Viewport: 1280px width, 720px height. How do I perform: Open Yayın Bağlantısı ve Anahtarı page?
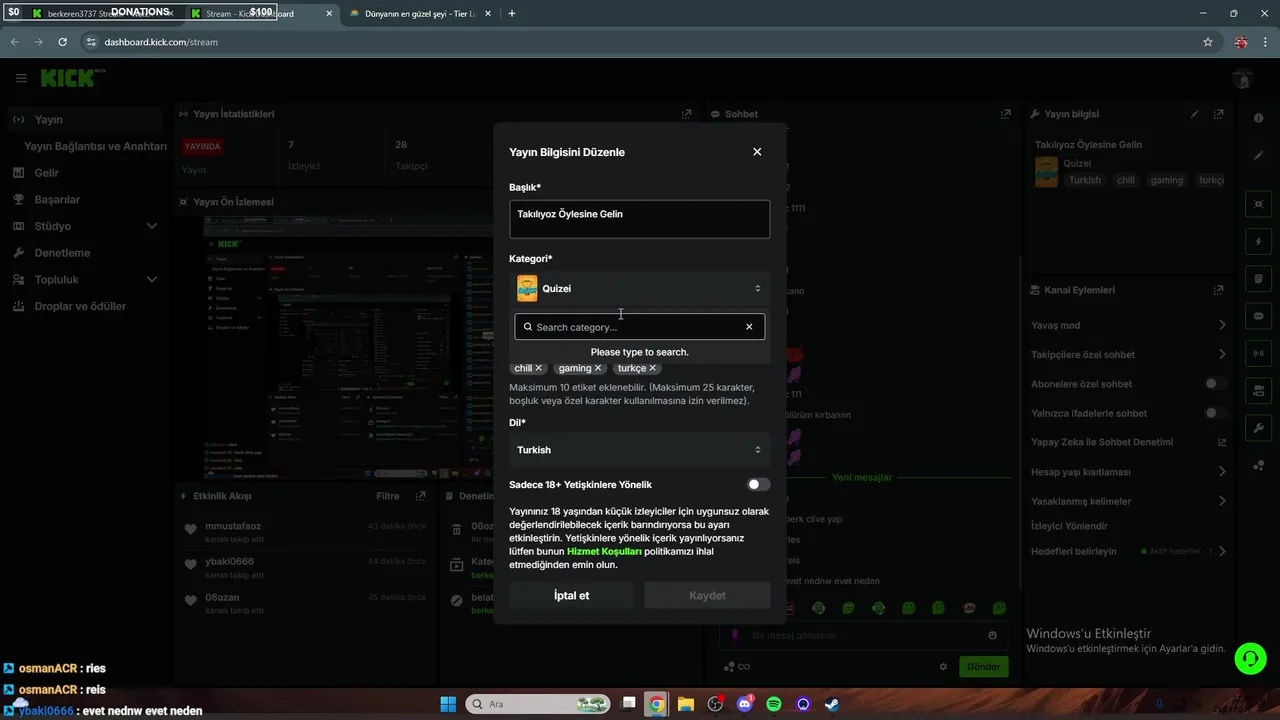point(95,146)
